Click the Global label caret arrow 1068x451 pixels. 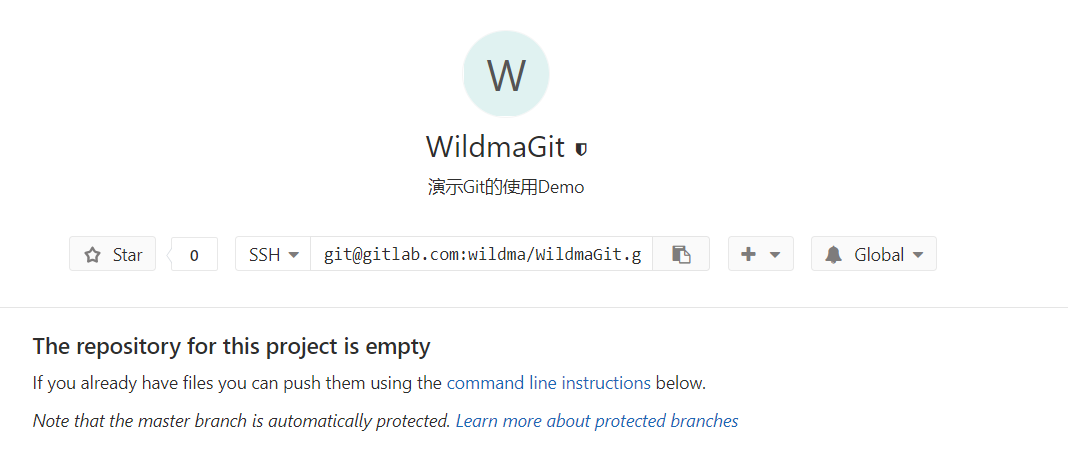tap(918, 255)
